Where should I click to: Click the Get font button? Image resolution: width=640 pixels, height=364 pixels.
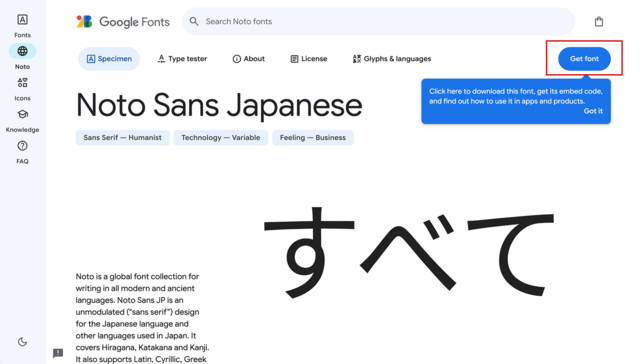584,59
